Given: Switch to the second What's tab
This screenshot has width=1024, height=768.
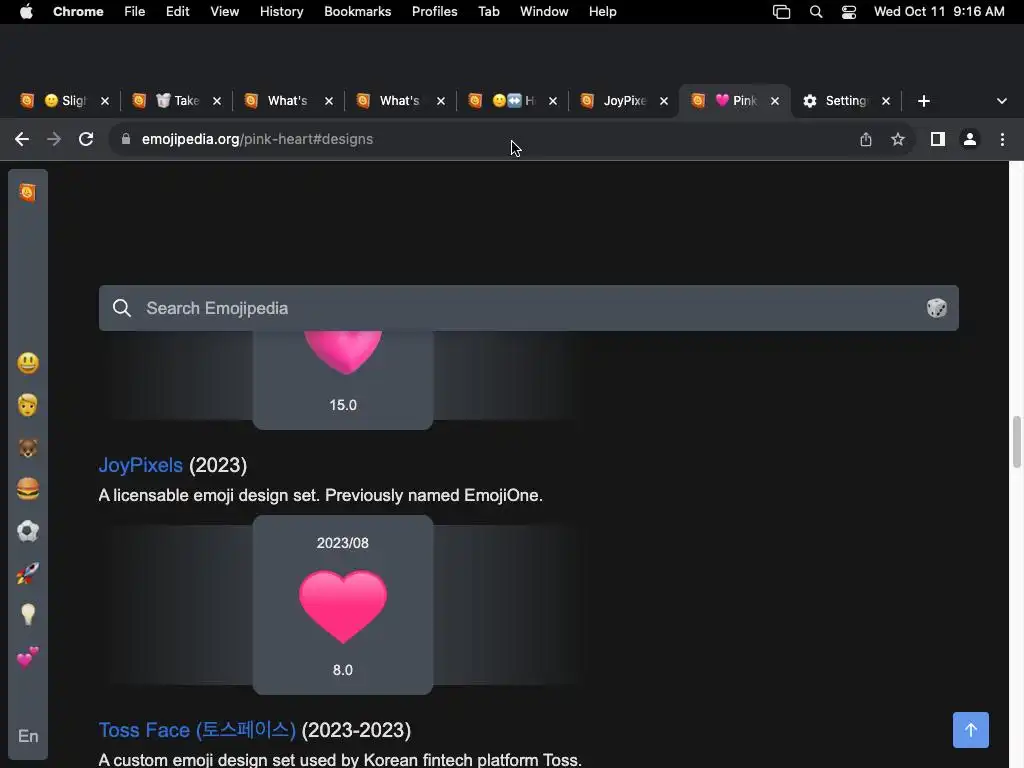Looking at the screenshot, I should 400,101.
